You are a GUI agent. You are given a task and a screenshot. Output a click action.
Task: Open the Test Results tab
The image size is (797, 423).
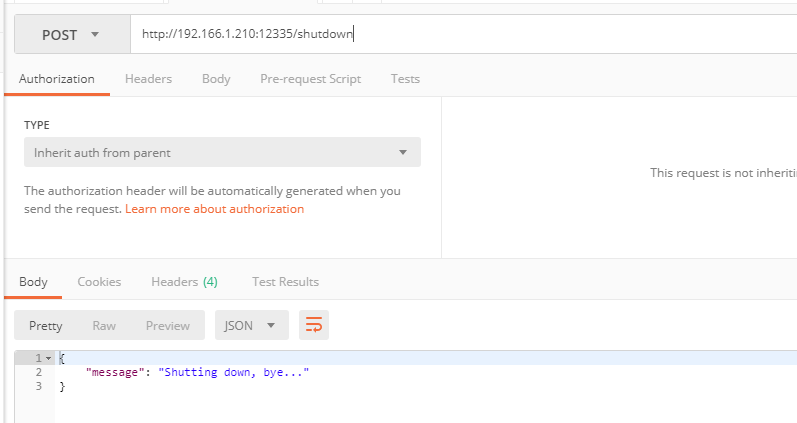pyautogui.click(x=285, y=282)
